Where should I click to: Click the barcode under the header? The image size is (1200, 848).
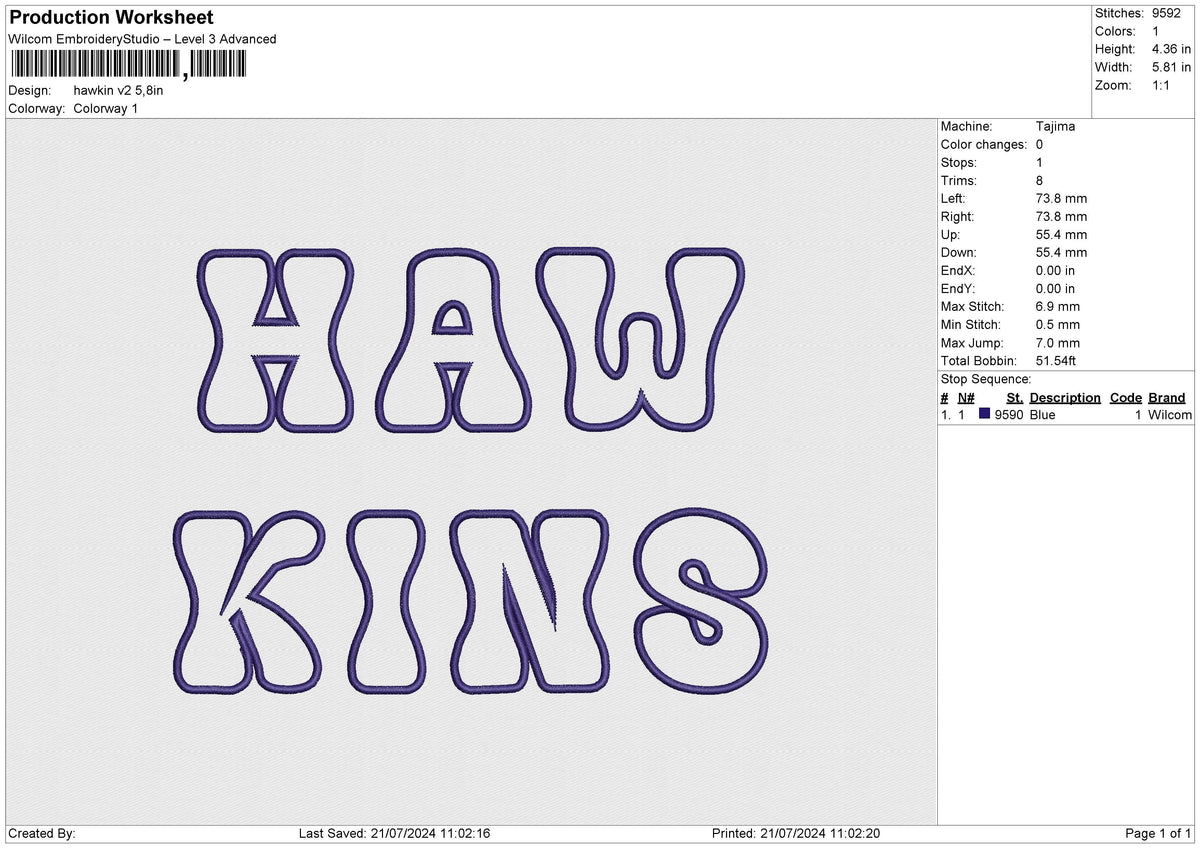tap(127, 65)
